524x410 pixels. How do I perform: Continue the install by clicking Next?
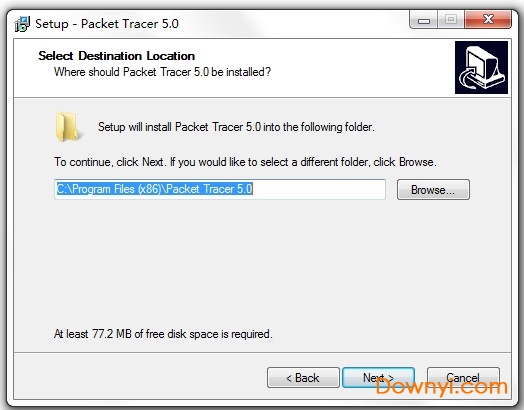(x=378, y=378)
